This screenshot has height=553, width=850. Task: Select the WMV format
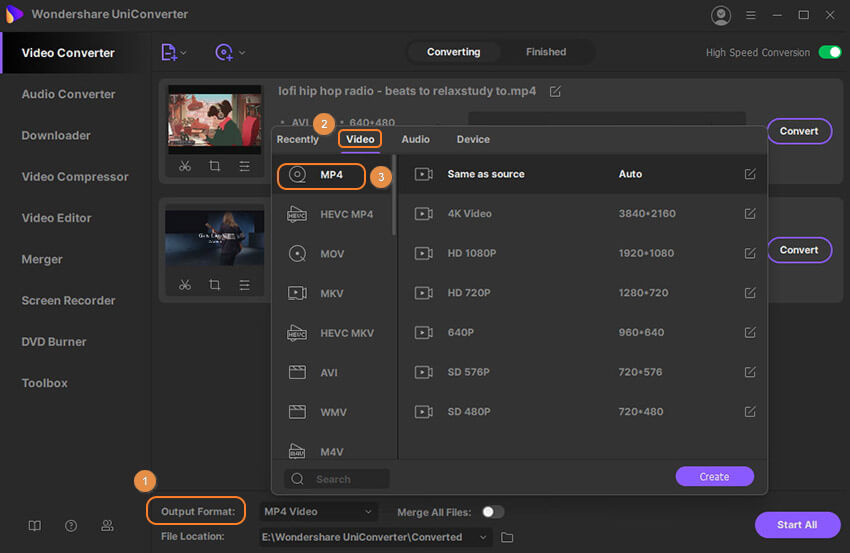334,412
